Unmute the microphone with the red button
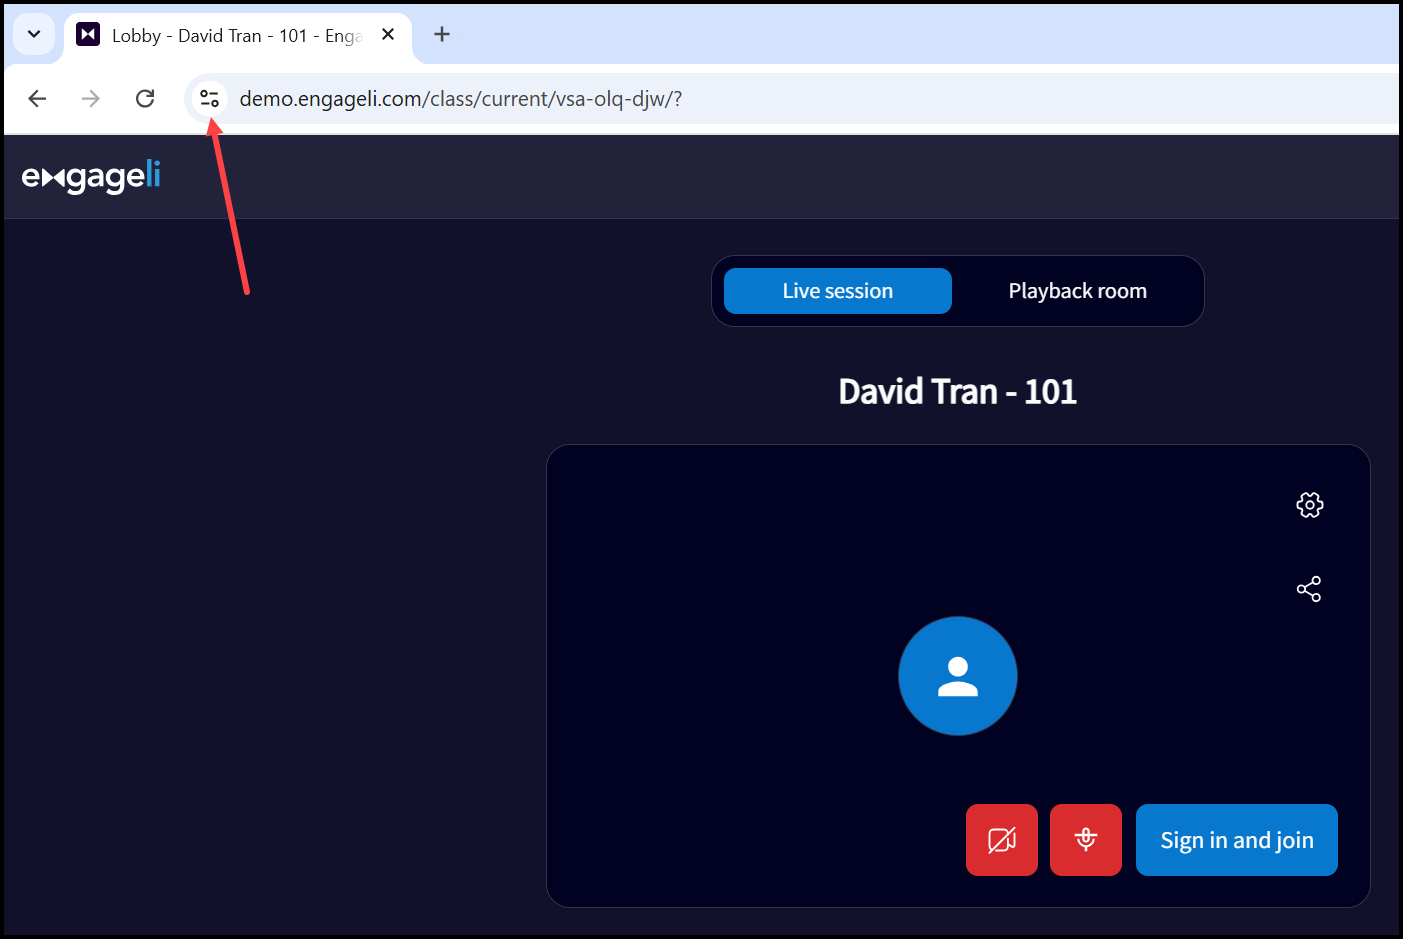This screenshot has height=939, width=1403. [1085, 840]
